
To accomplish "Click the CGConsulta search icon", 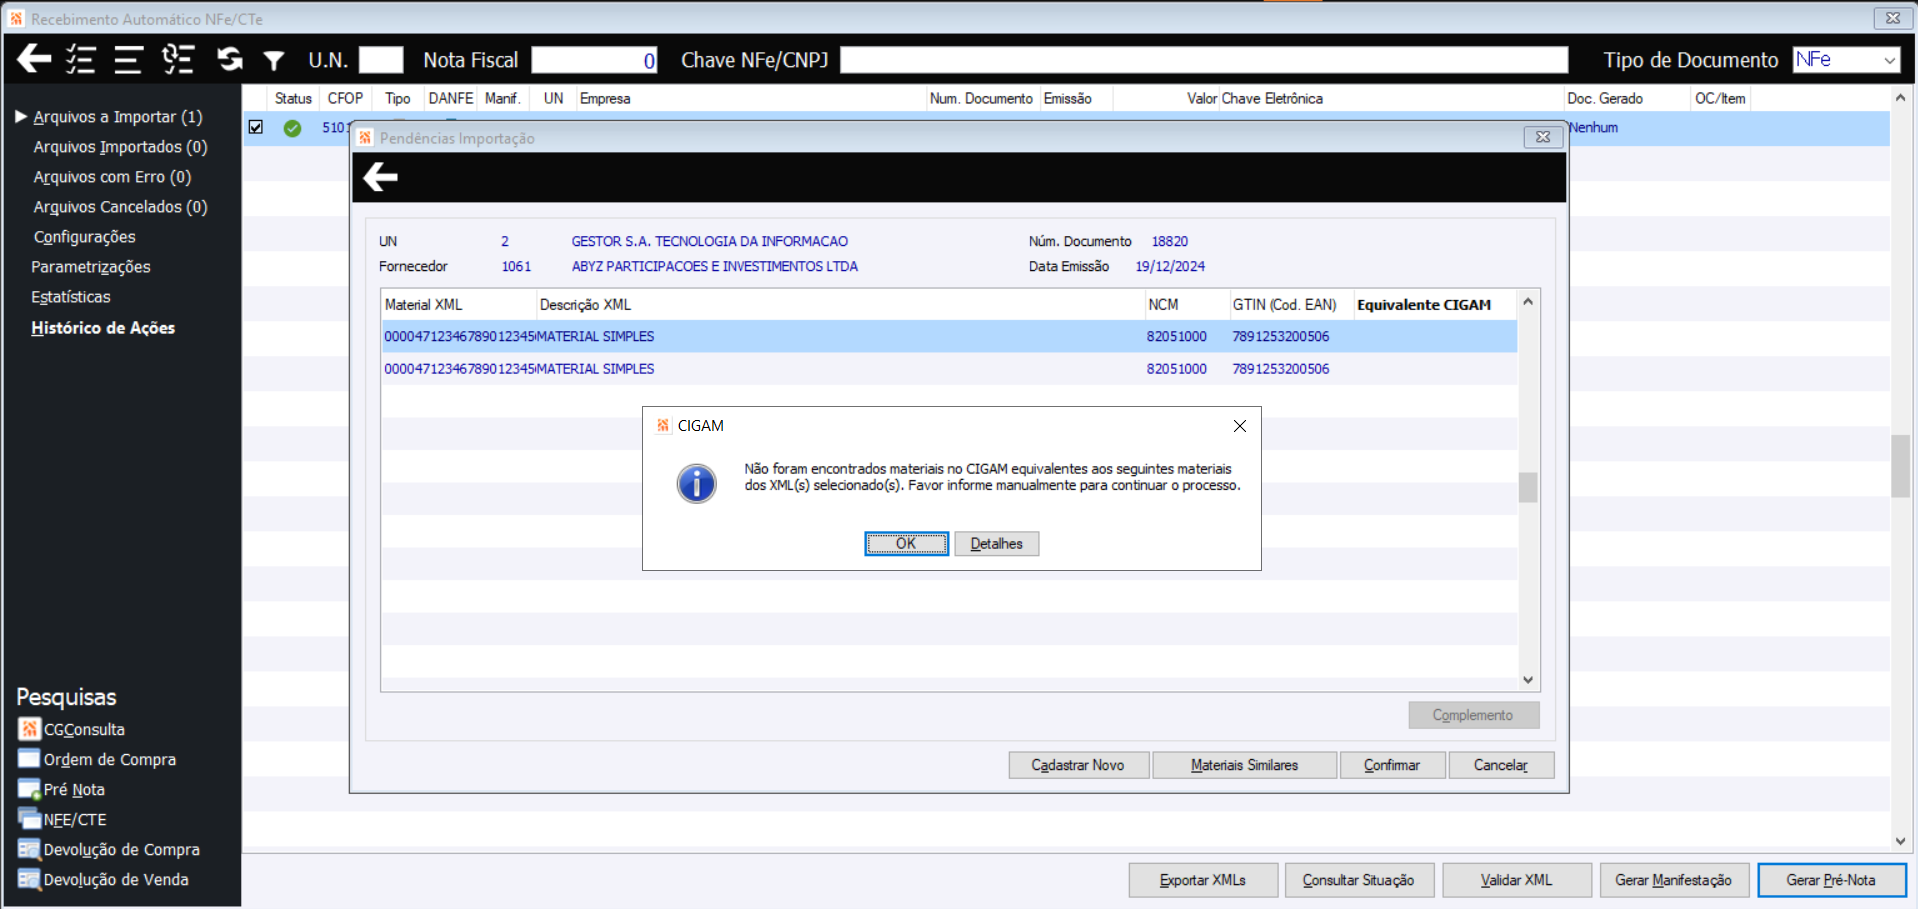I will pyautogui.click(x=29, y=729).
